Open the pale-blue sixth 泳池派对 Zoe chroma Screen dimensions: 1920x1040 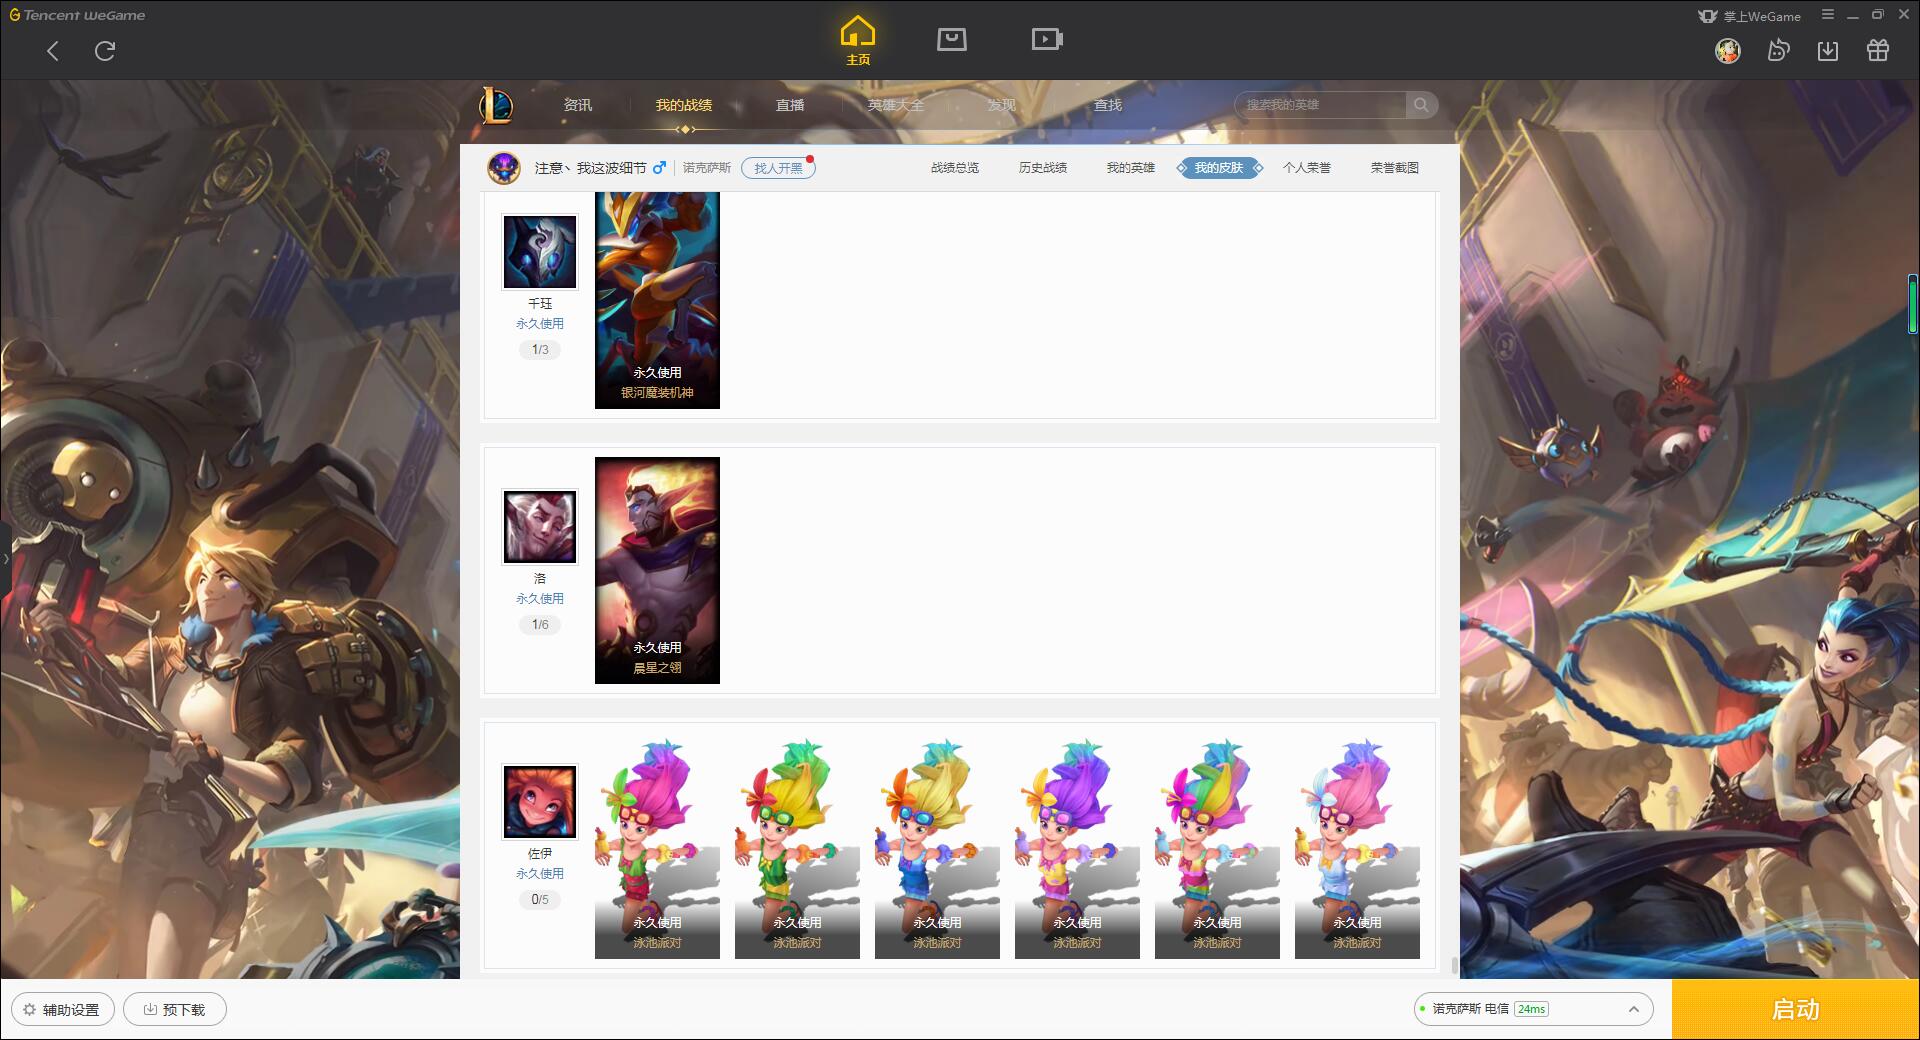[1357, 848]
